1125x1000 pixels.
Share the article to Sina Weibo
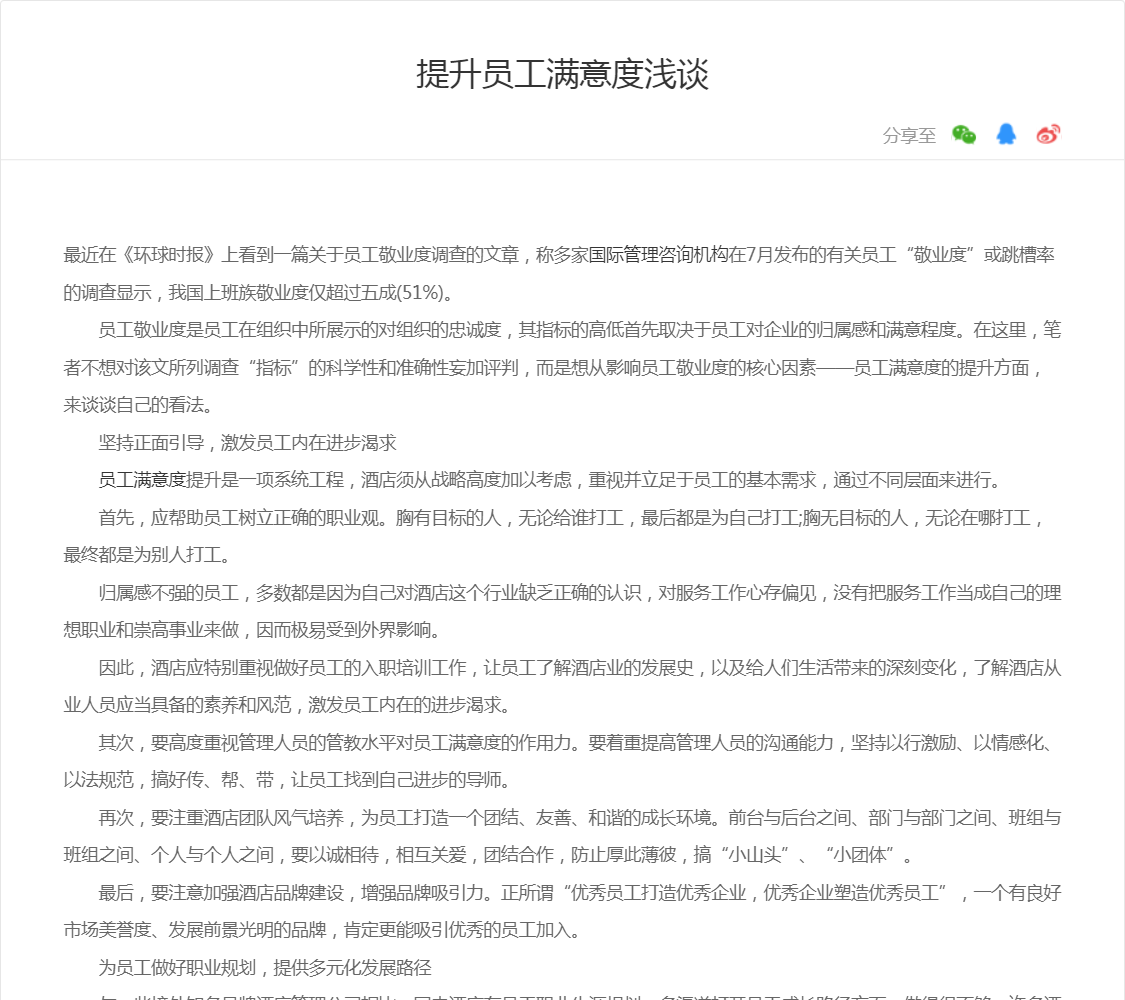coord(1048,134)
